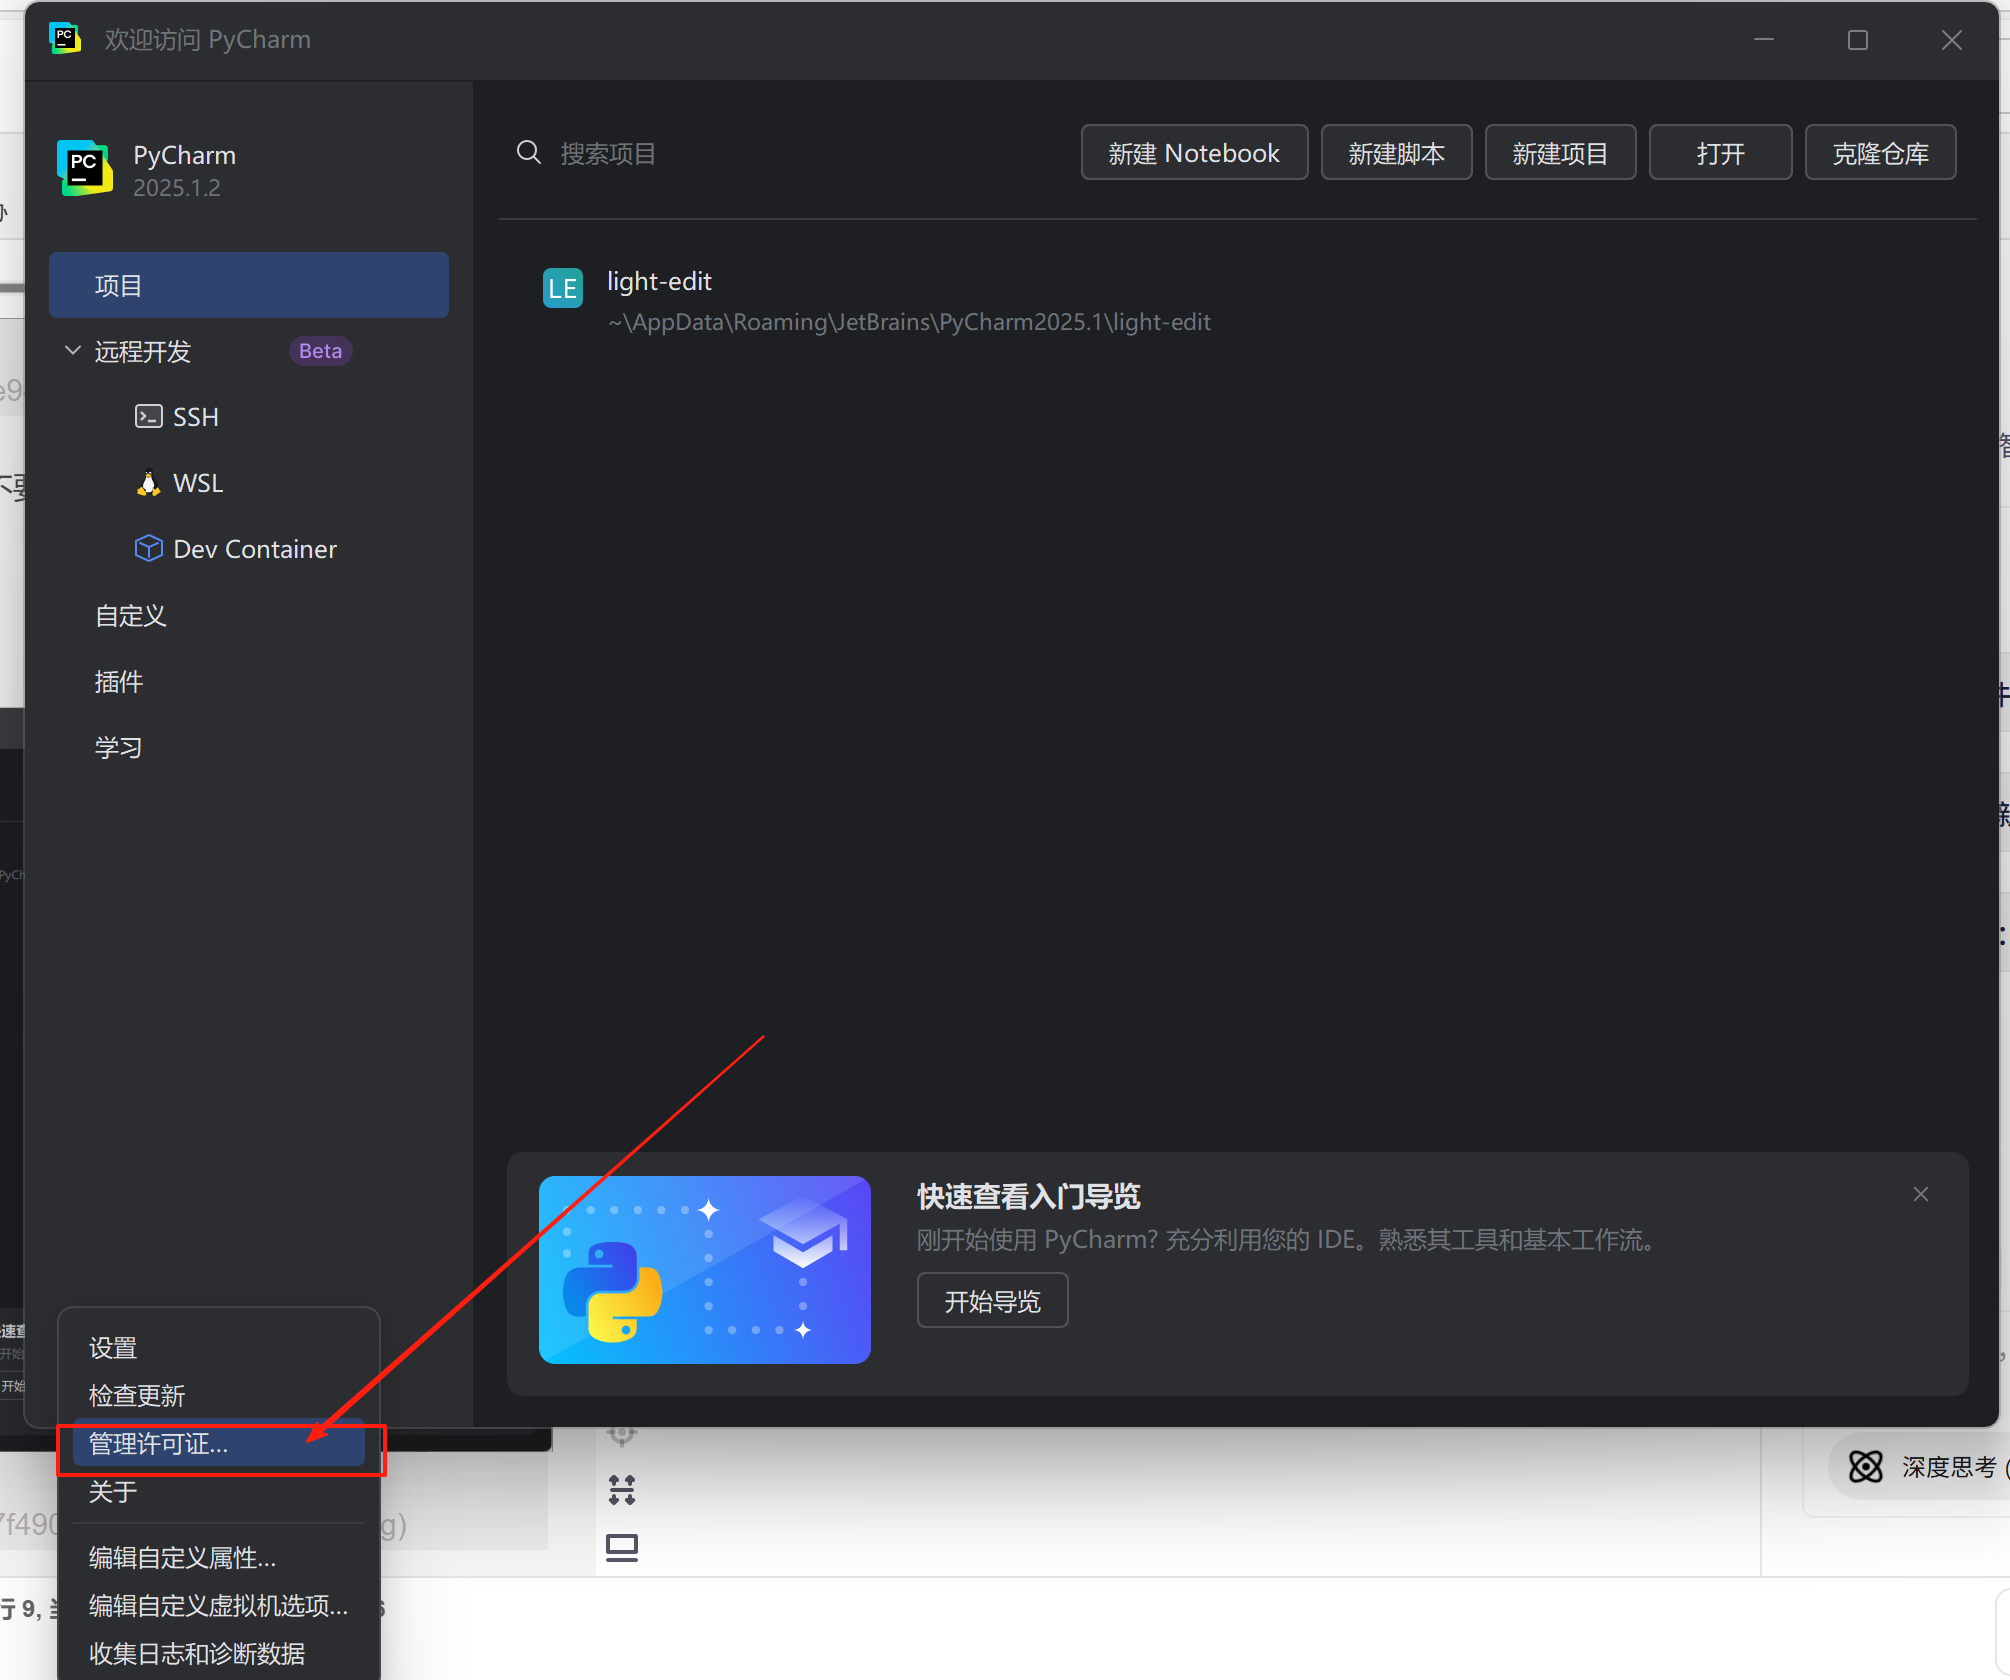2010x1680 pixels.
Task: Click the Dev Container cube icon
Action: [x=148, y=548]
